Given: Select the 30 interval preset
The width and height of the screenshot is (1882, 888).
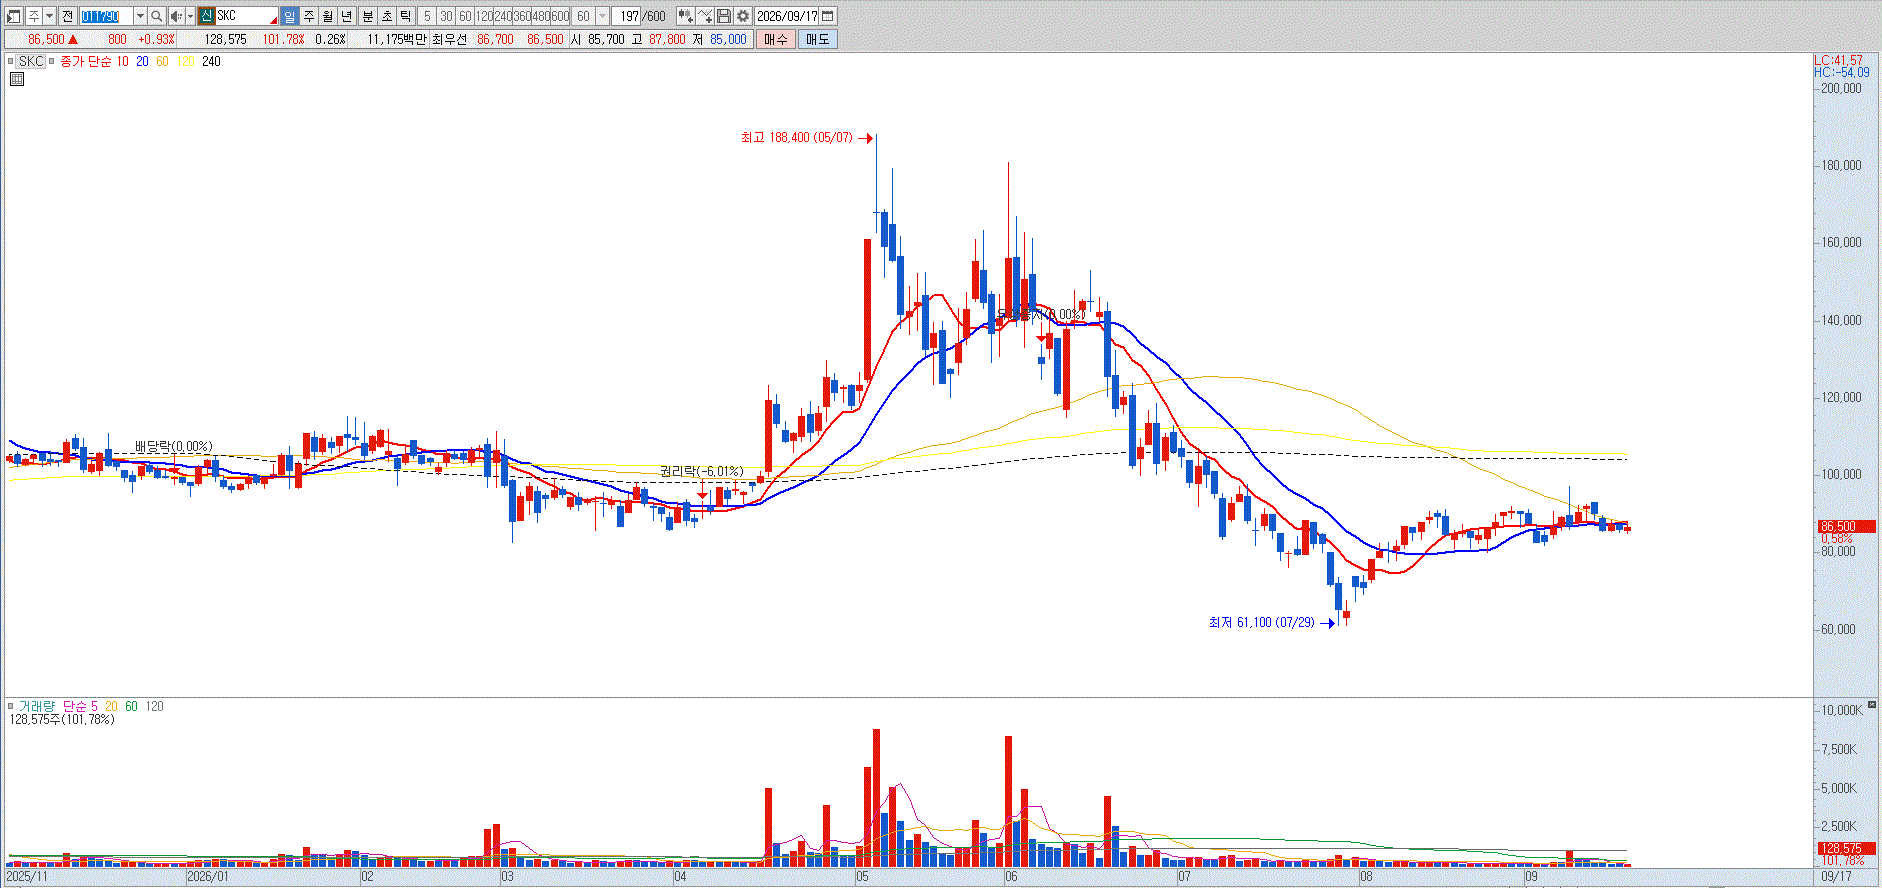Looking at the screenshot, I should coord(446,16).
